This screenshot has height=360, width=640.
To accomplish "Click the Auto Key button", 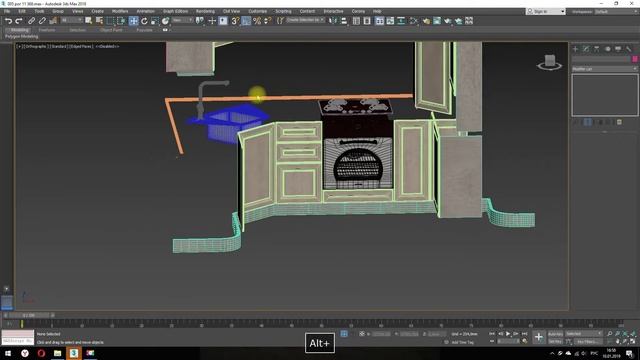I will (555, 334).
